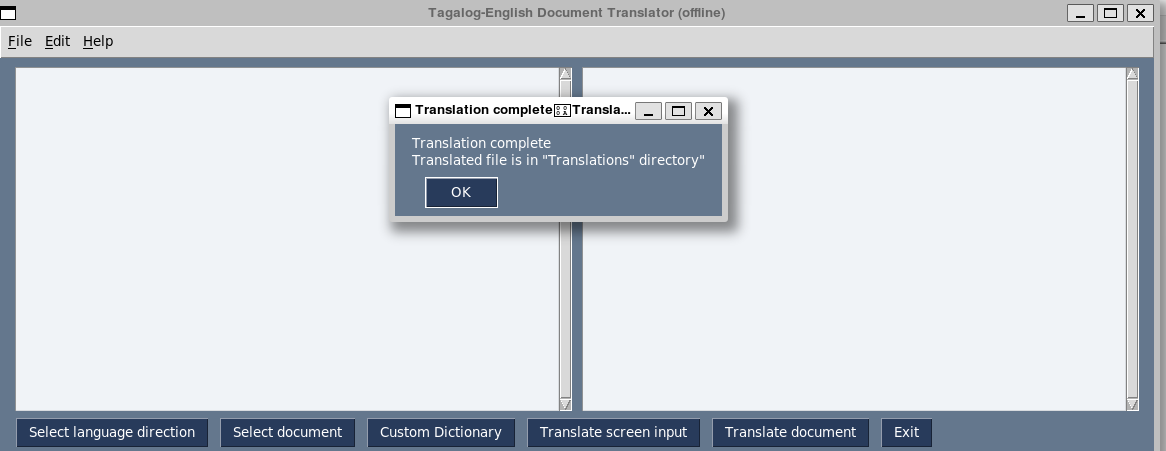
Task: Click the Exit button
Action: [906, 432]
